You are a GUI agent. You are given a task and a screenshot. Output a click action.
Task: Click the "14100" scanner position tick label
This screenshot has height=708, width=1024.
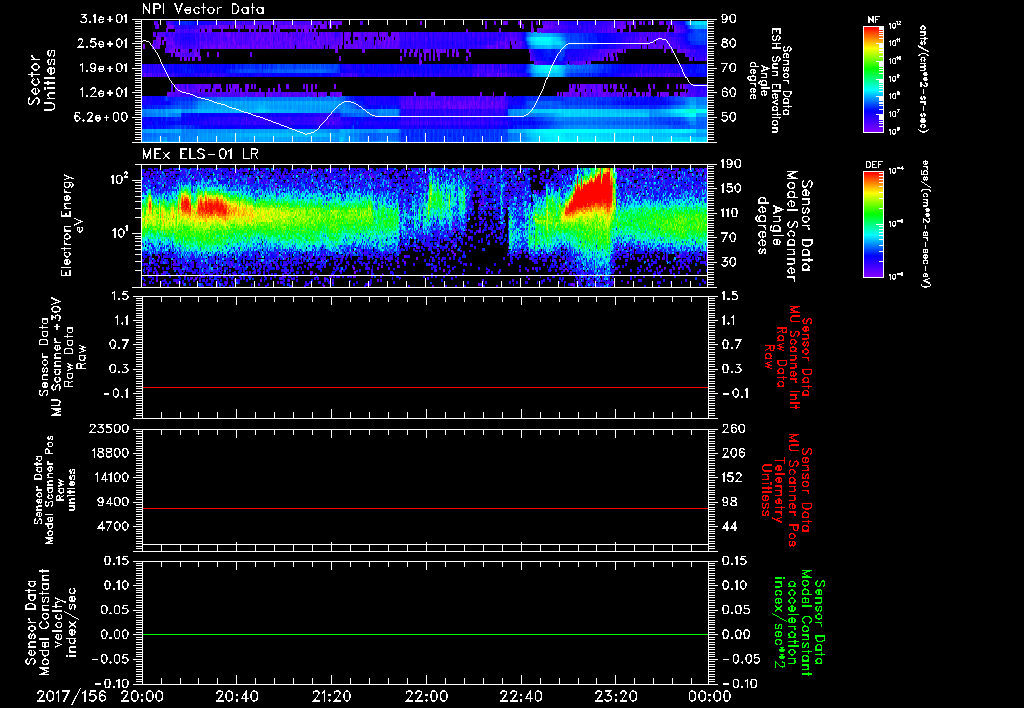(x=110, y=477)
